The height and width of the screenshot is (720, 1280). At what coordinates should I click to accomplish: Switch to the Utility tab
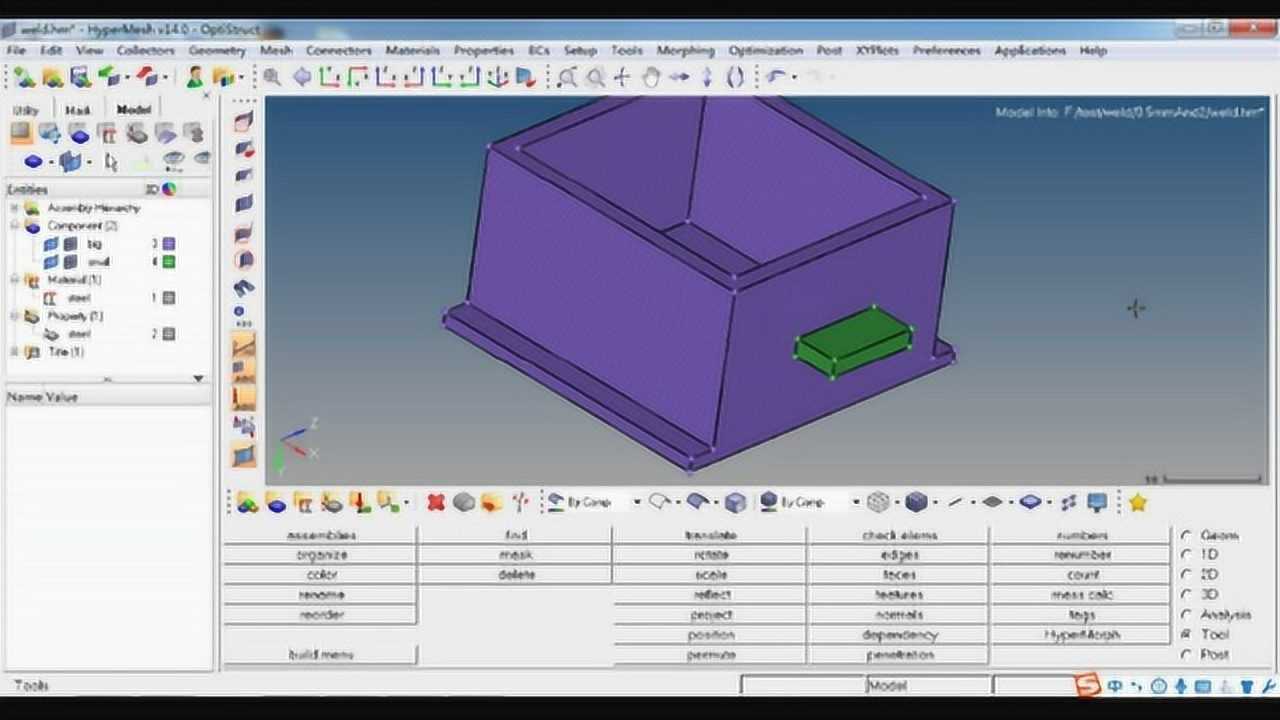tap(26, 110)
